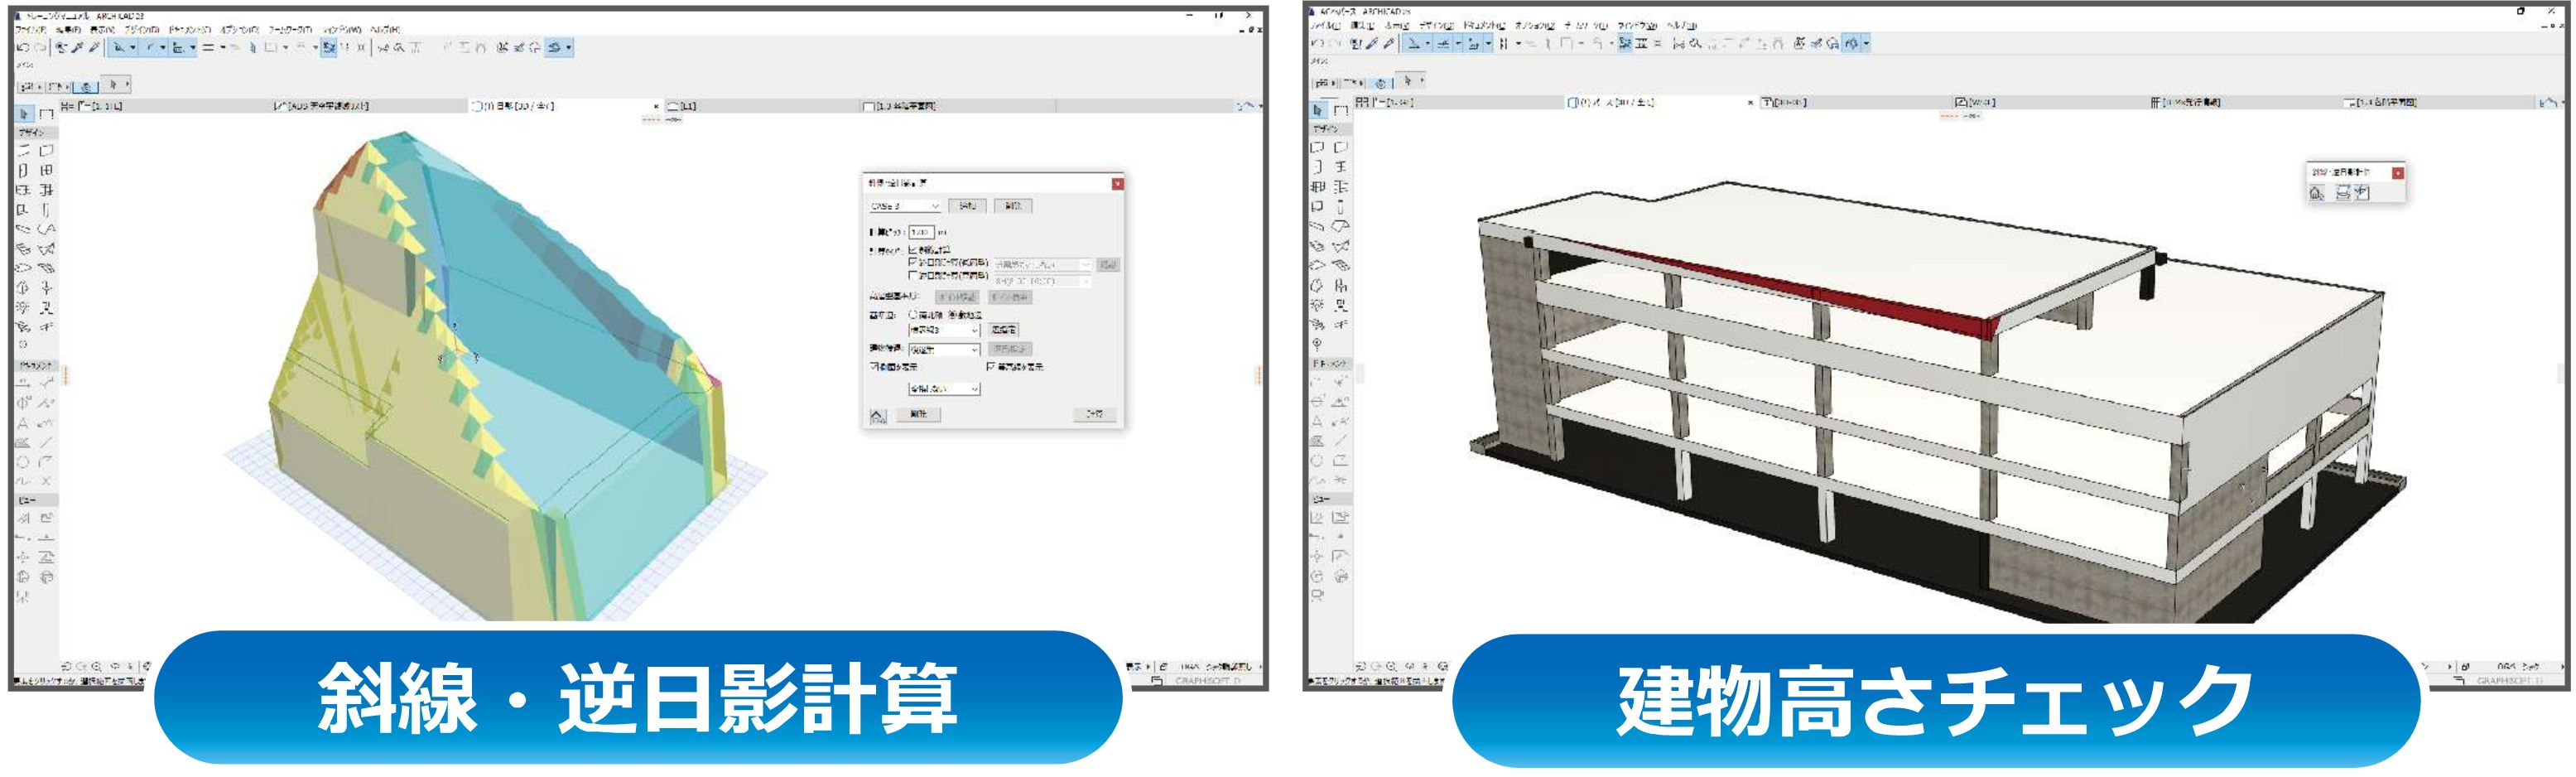Click the middle icon in small floating palette
This screenshot has height=777, width=2576.
pyautogui.click(x=2342, y=193)
